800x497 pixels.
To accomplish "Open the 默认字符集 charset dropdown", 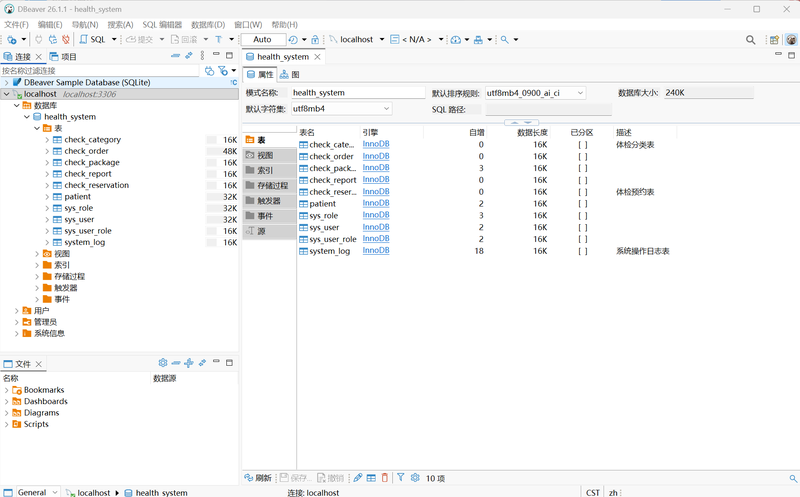I will [x=386, y=109].
